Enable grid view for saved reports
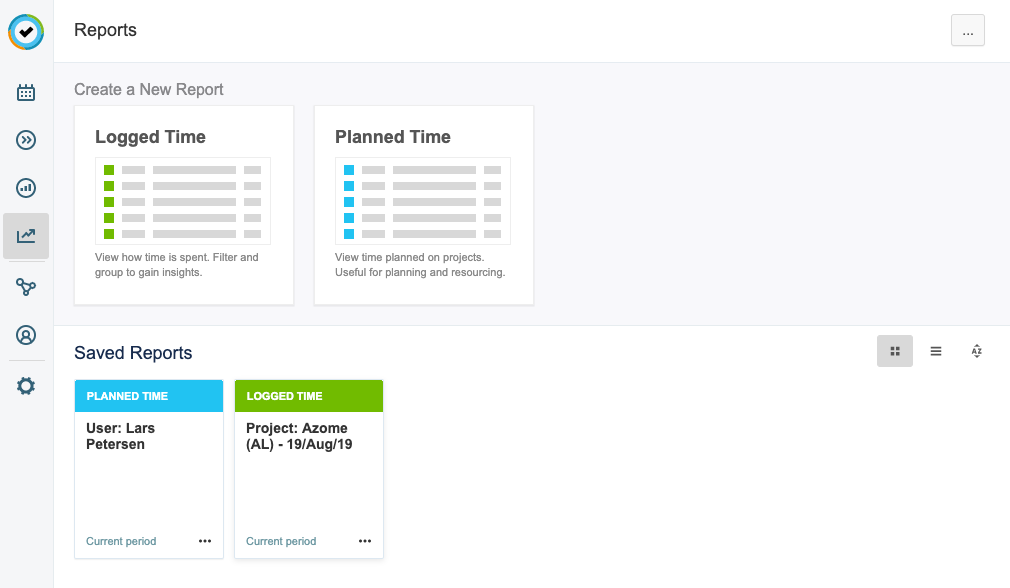Viewport: 1010px width, 588px height. click(x=895, y=351)
